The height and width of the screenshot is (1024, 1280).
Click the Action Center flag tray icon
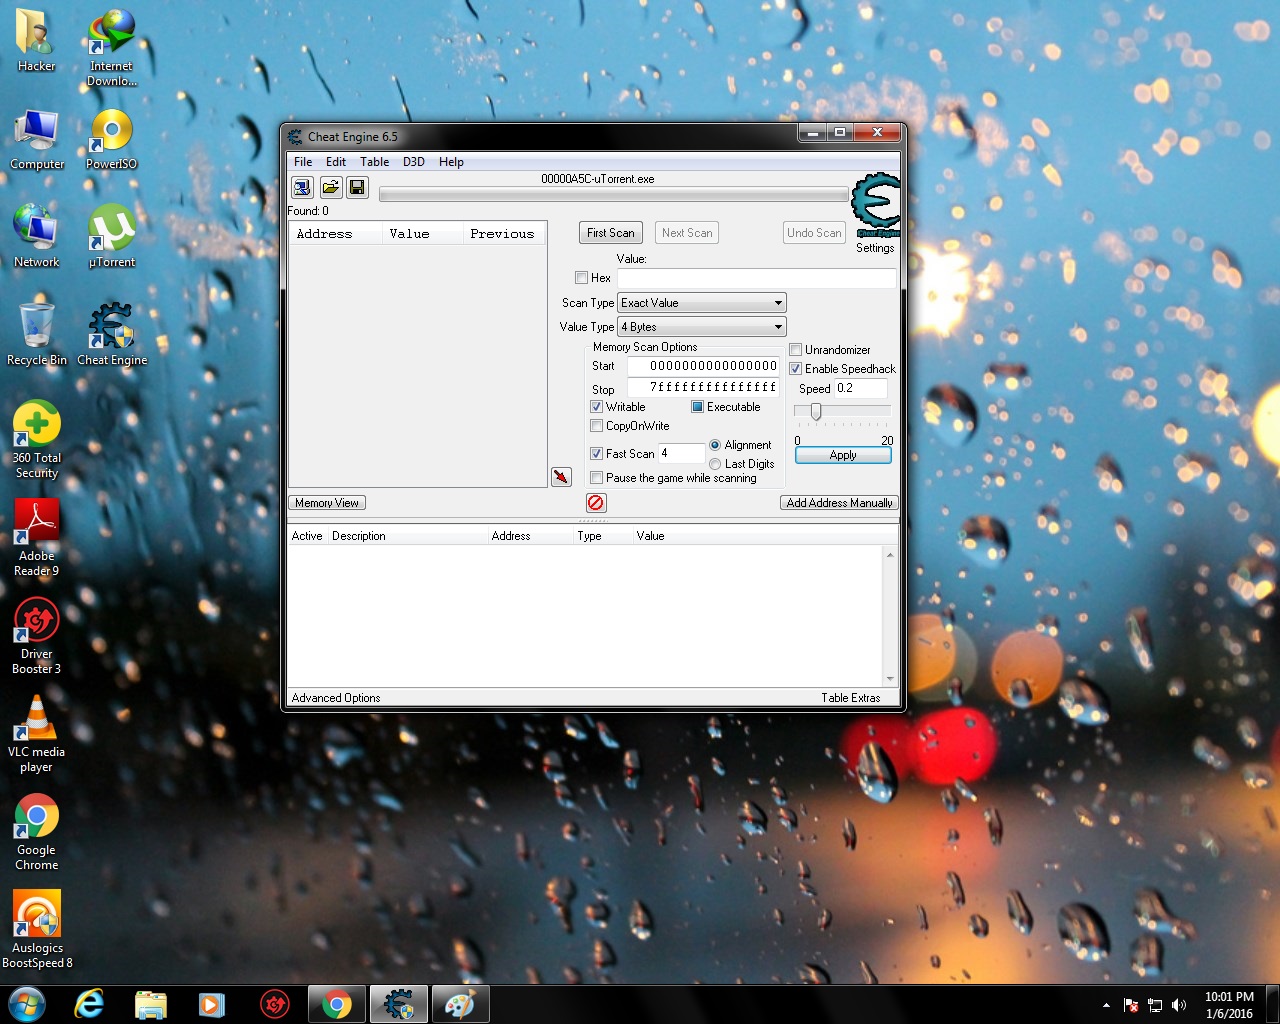(x=1131, y=1005)
